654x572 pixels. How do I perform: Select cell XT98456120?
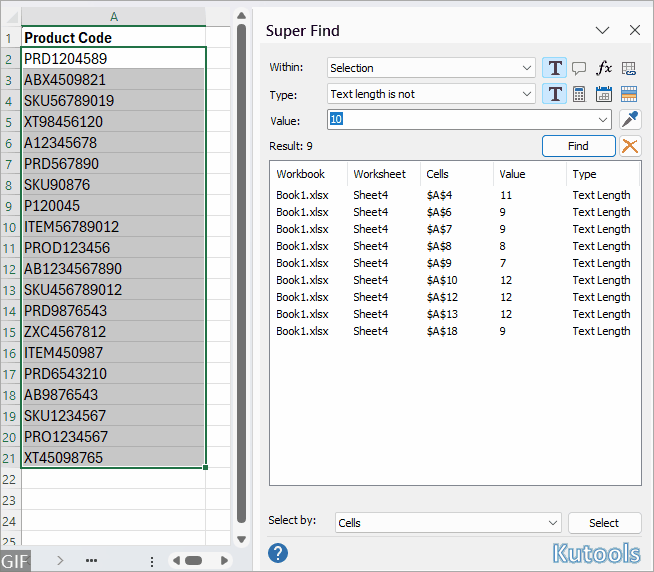[x=113, y=121]
